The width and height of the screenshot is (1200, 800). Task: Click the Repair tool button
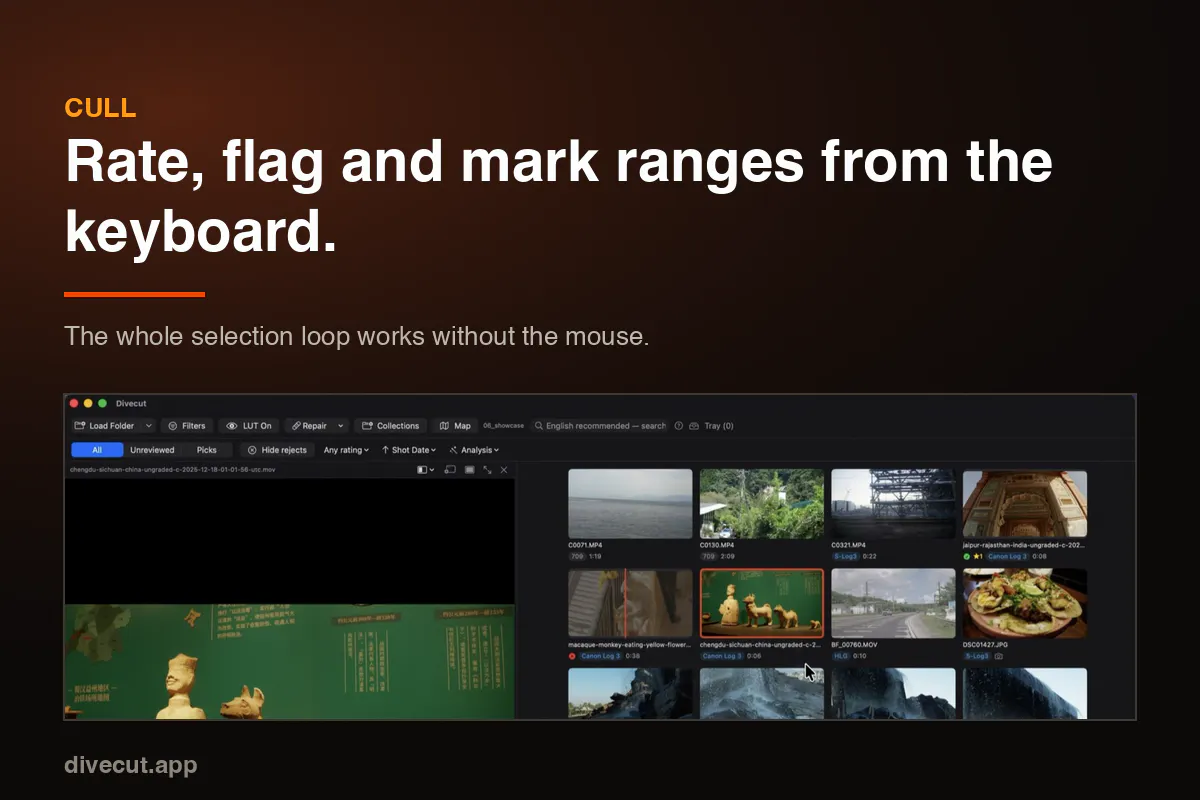click(310, 425)
